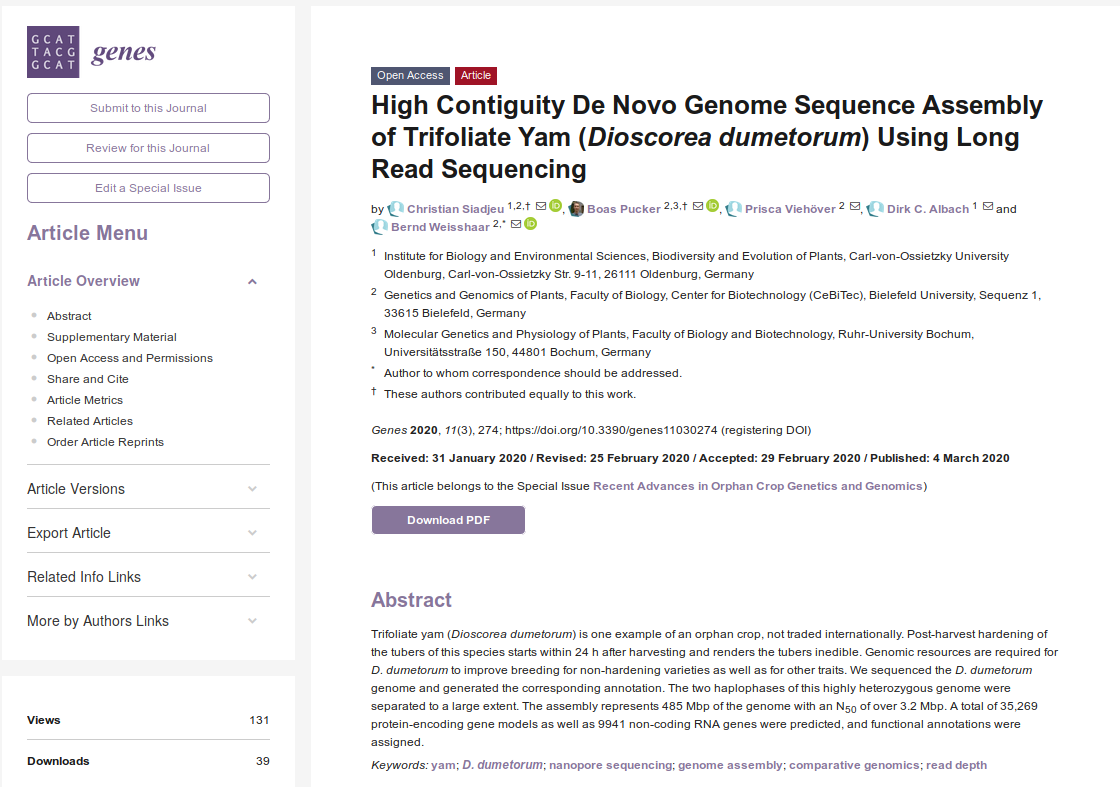This screenshot has height=787, width=1120.
Task: Click the Downloads count row
Action: tap(149, 761)
